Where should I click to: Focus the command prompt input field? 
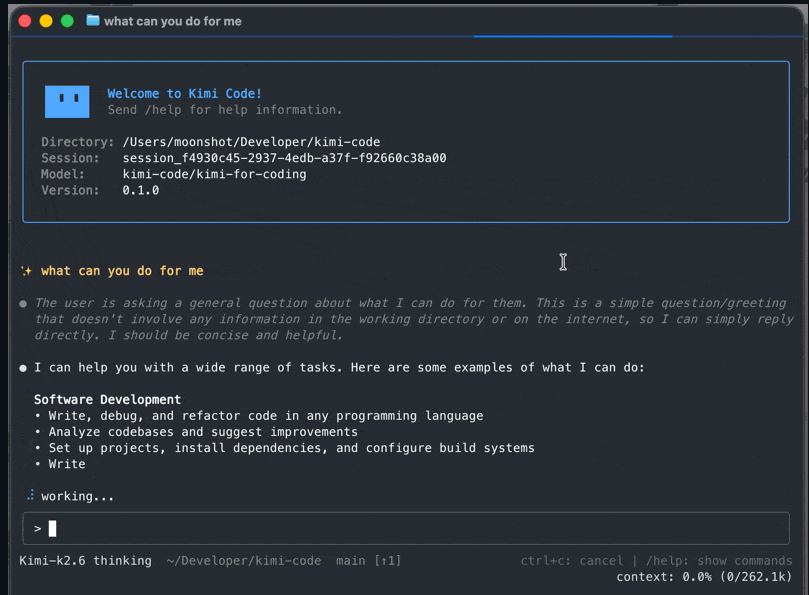pos(406,528)
